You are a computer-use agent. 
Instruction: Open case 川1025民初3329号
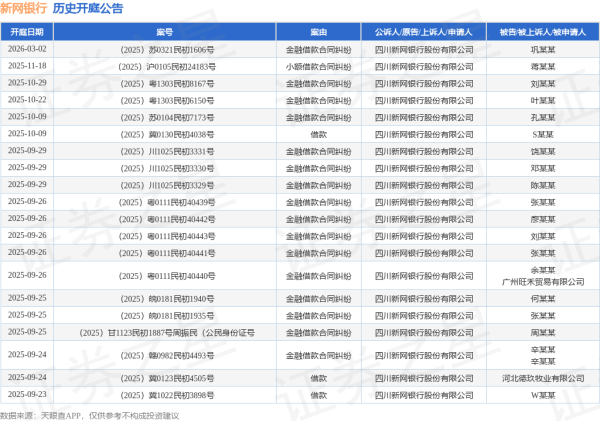click(165, 185)
